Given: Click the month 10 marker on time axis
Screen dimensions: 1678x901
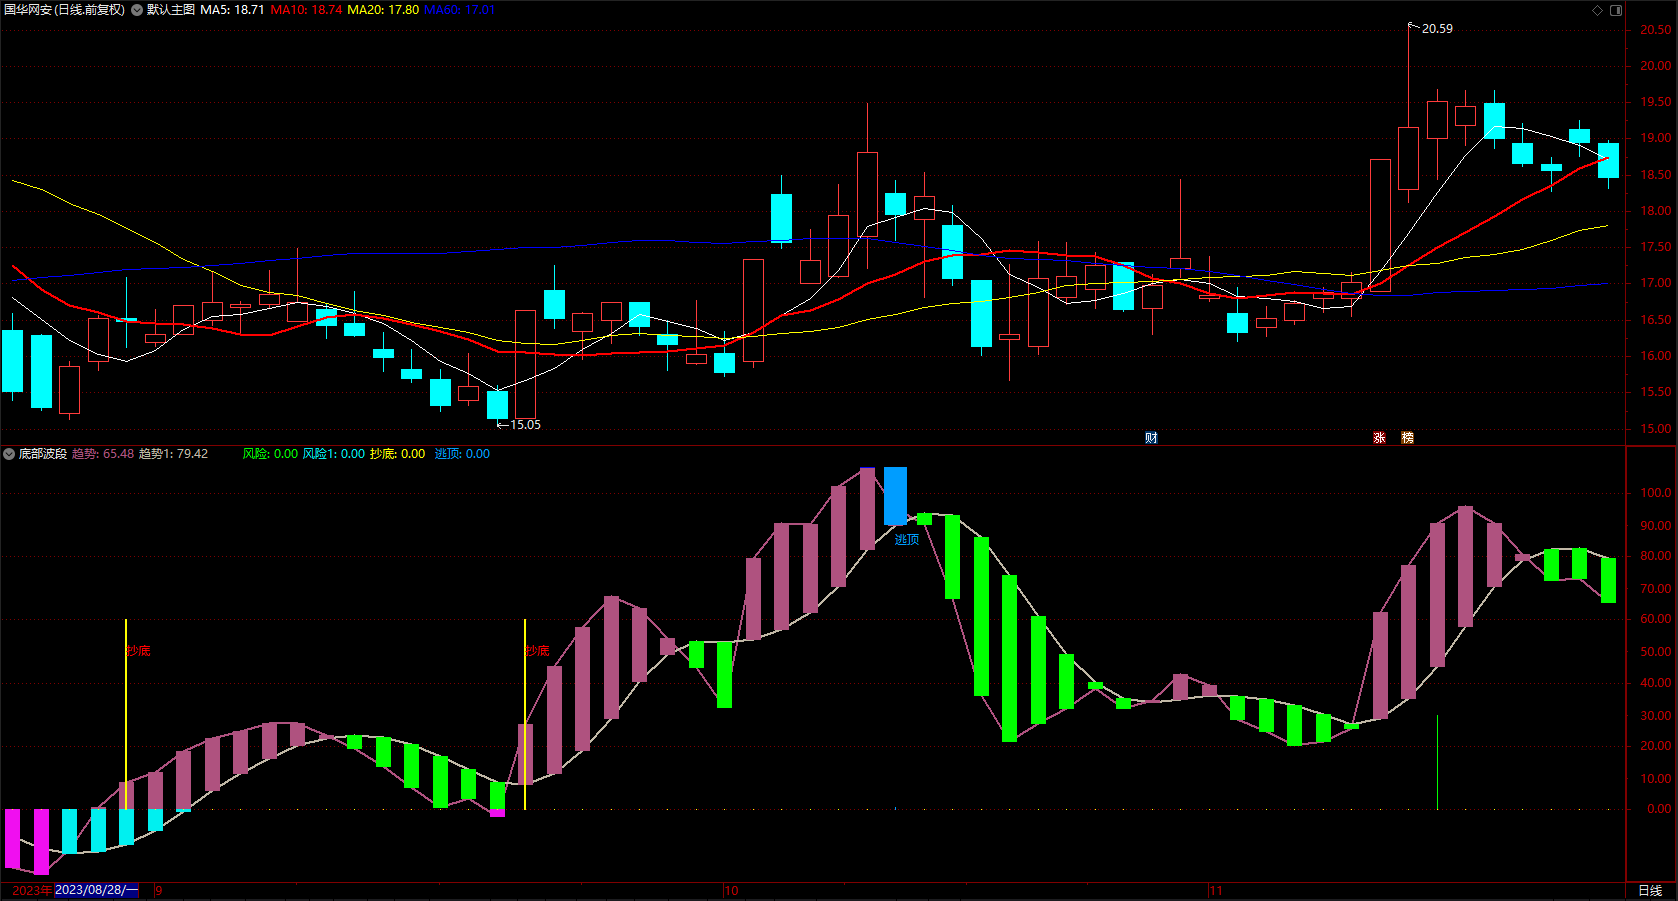Looking at the screenshot, I should point(731,891).
